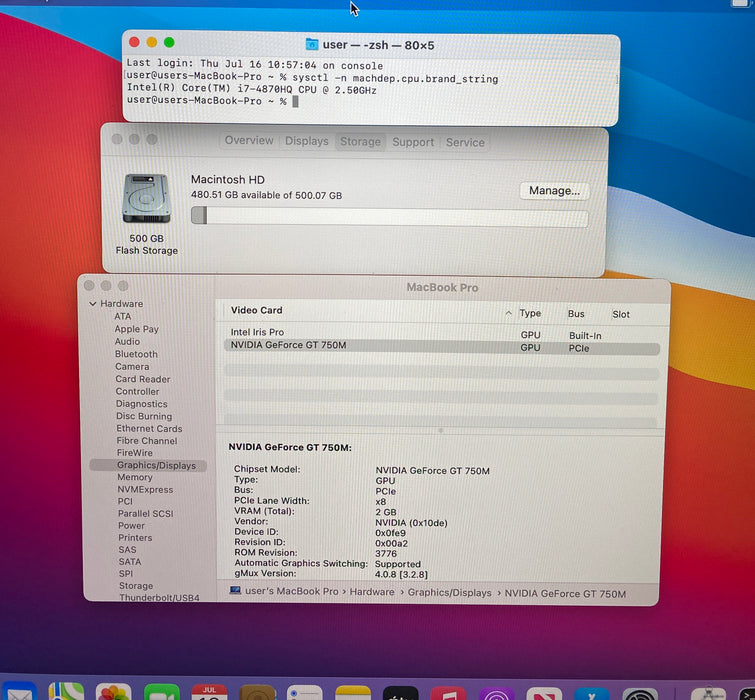Image resolution: width=755 pixels, height=700 pixels.
Task: Select Power in the sidebar
Action: click(x=131, y=525)
